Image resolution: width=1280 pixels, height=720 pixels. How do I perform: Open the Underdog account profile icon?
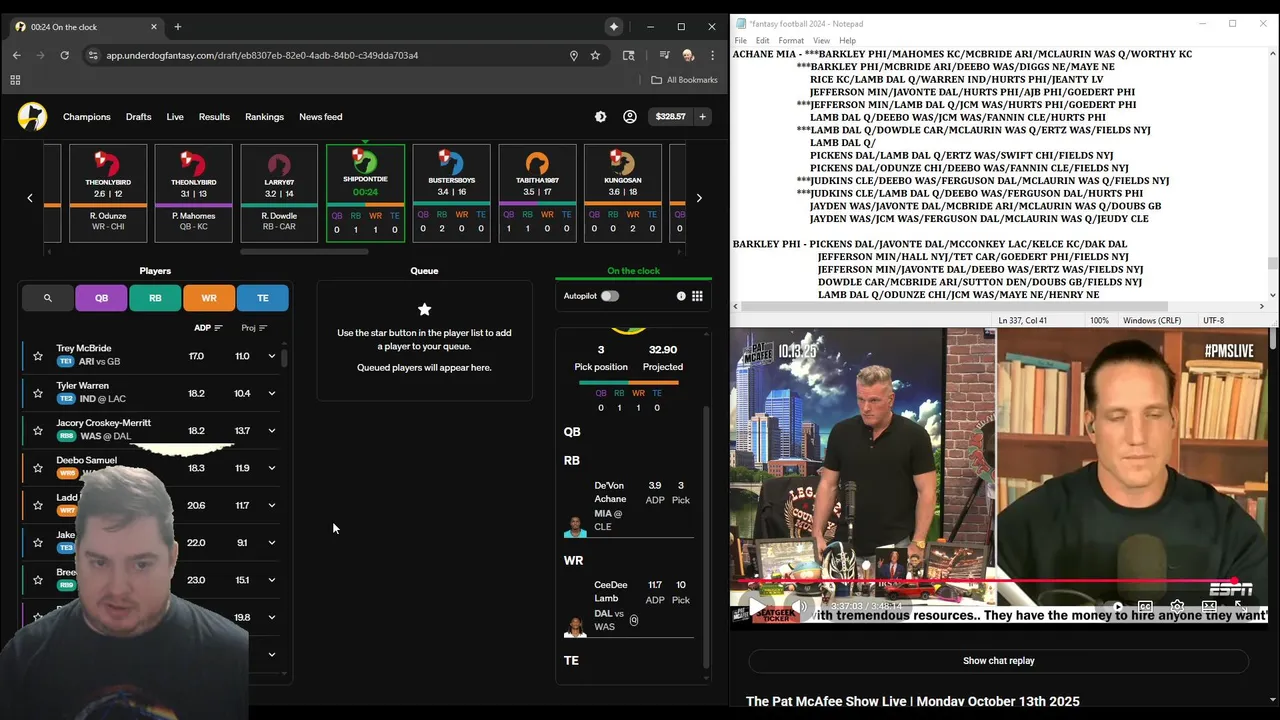(x=630, y=117)
